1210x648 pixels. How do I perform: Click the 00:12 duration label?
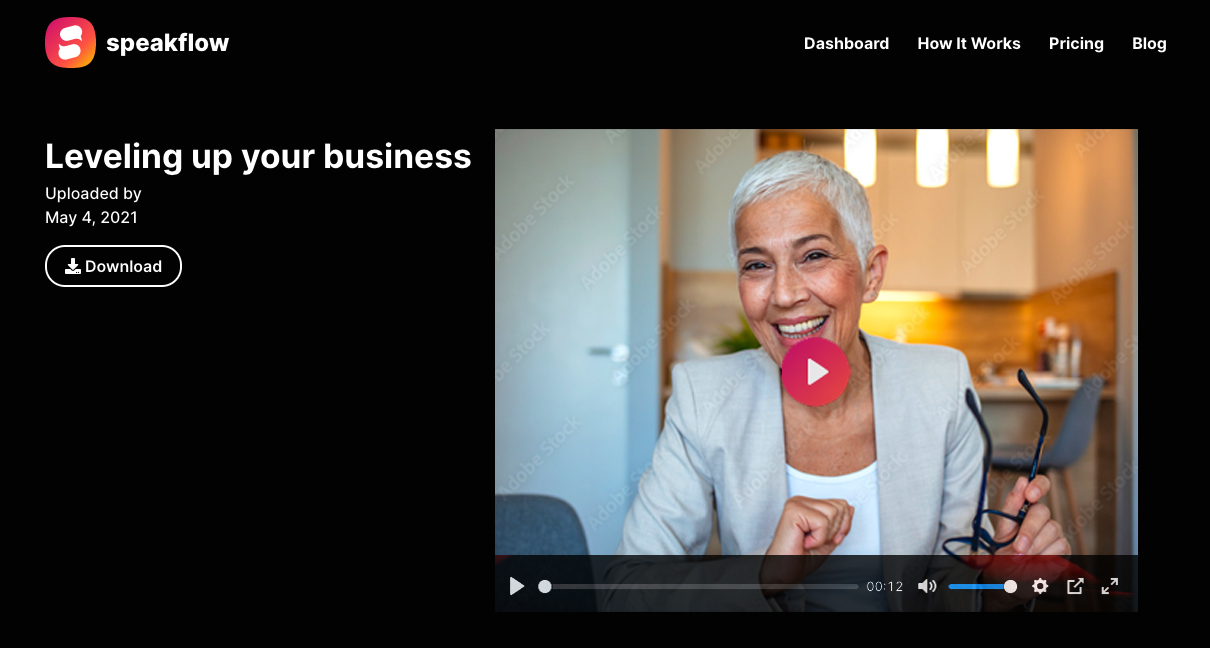click(885, 587)
